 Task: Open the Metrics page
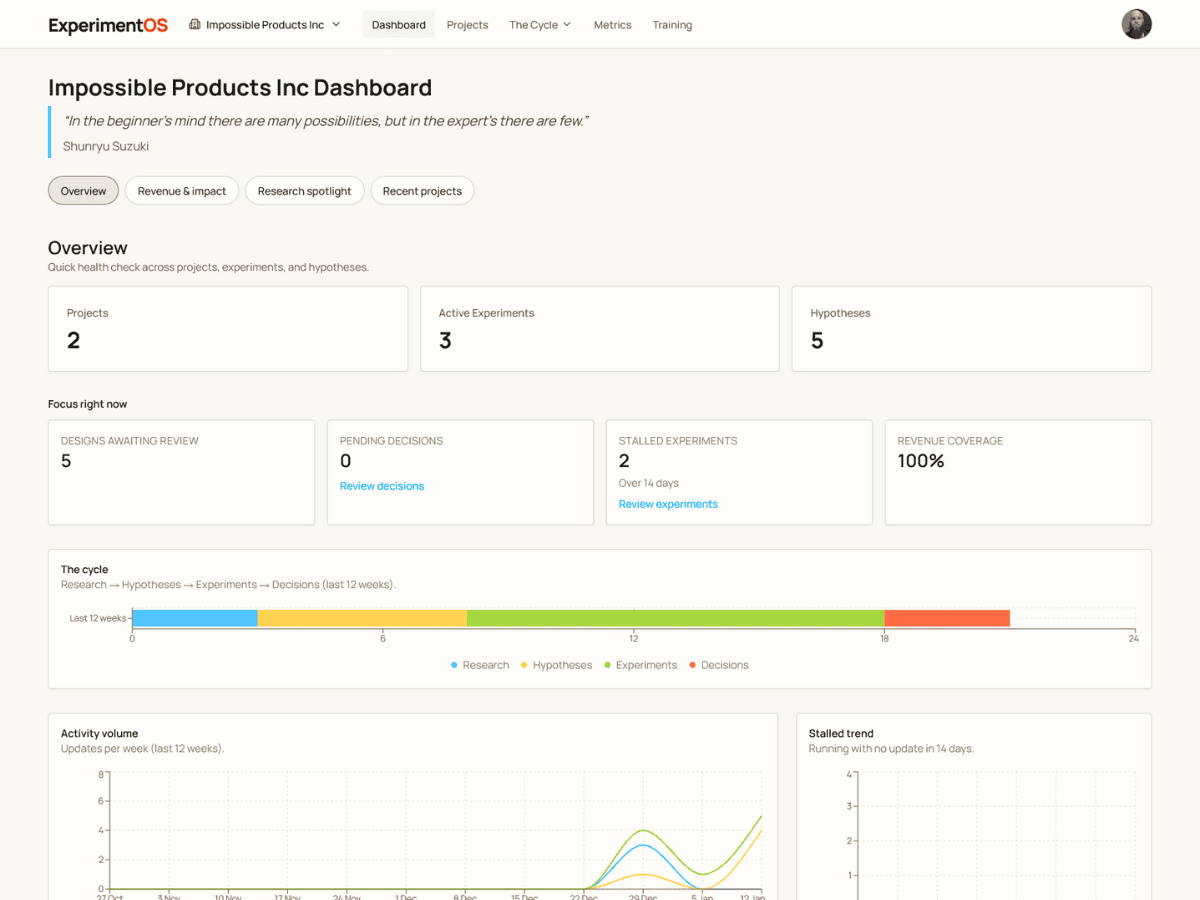(612, 24)
